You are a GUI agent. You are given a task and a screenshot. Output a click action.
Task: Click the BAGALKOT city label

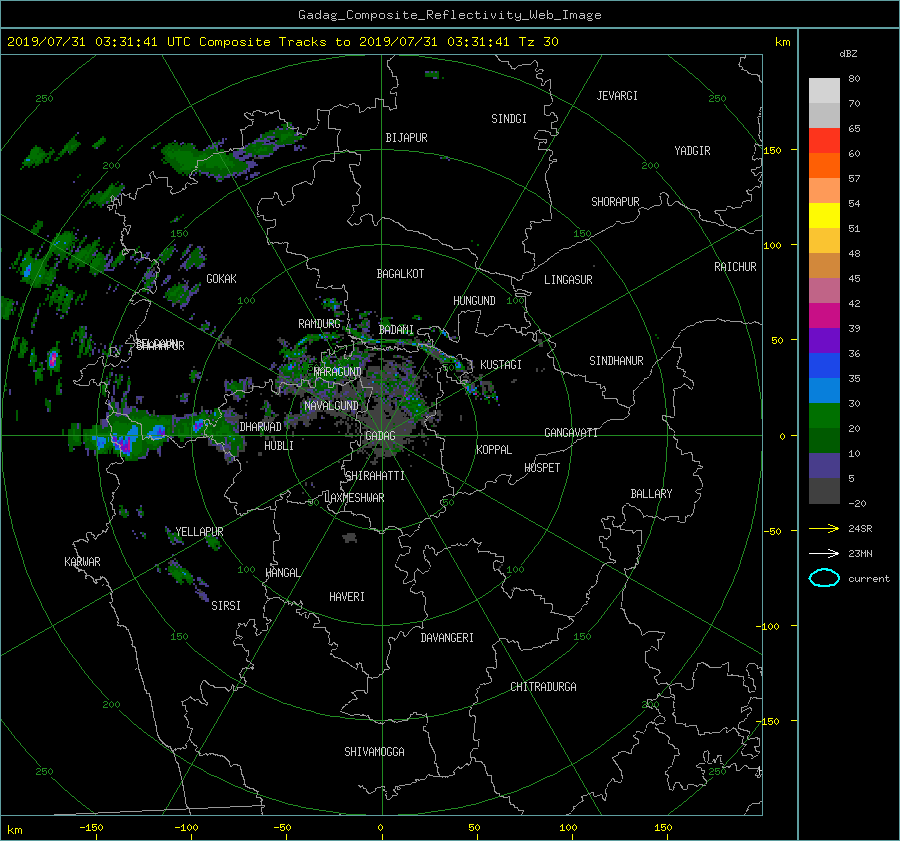(x=400, y=274)
